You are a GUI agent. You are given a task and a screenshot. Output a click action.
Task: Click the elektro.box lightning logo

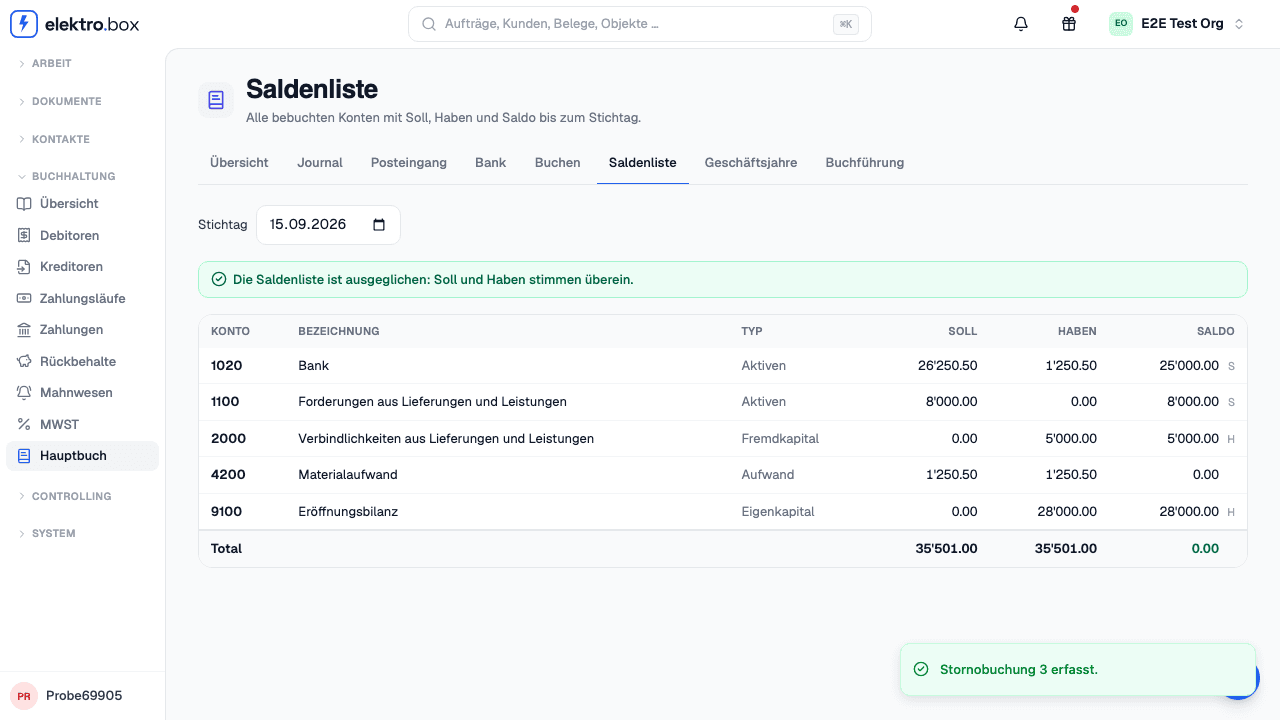coord(24,24)
